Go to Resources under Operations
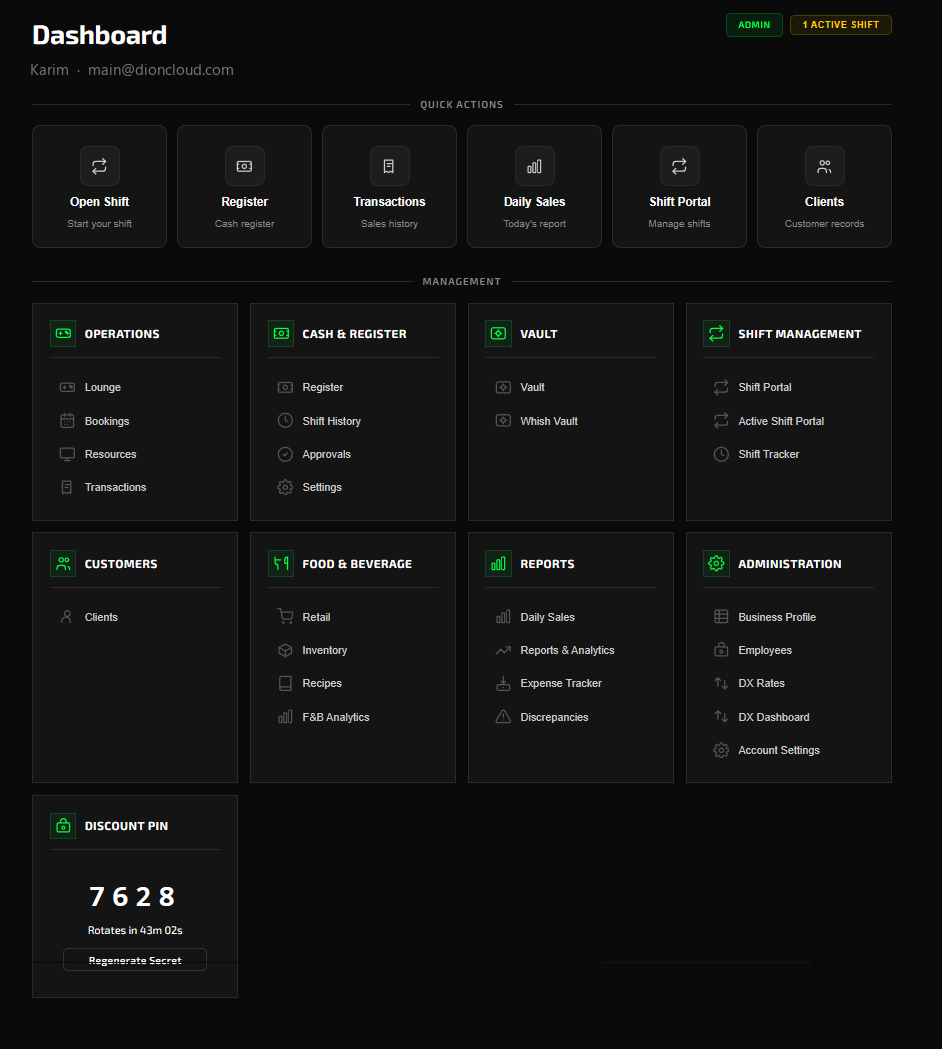The height and width of the screenshot is (1049, 942). [110, 454]
